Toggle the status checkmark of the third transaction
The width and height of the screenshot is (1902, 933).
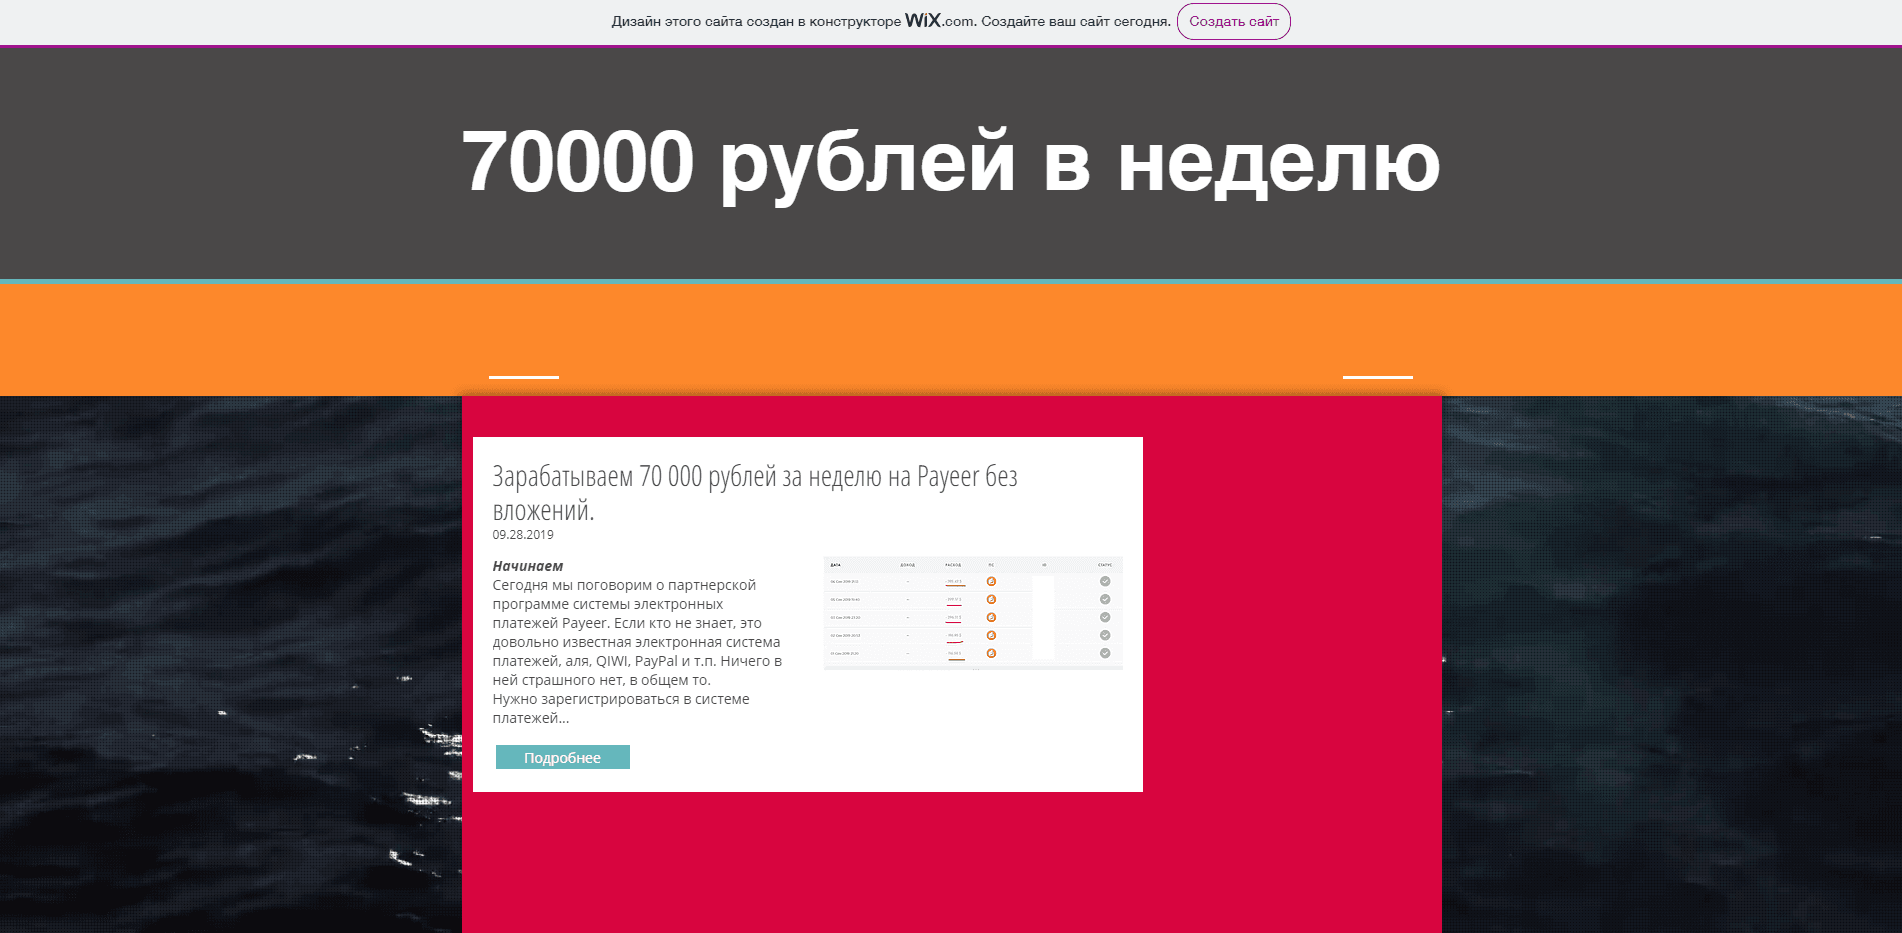1105,617
